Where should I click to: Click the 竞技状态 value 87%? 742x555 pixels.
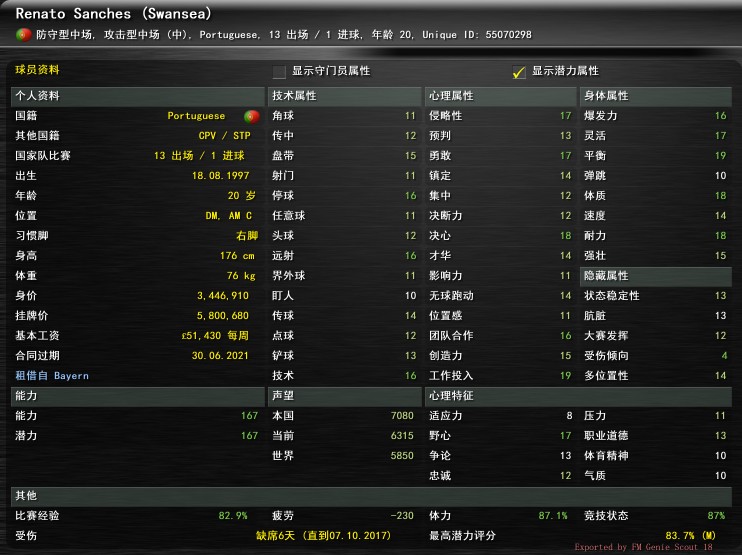[716, 516]
